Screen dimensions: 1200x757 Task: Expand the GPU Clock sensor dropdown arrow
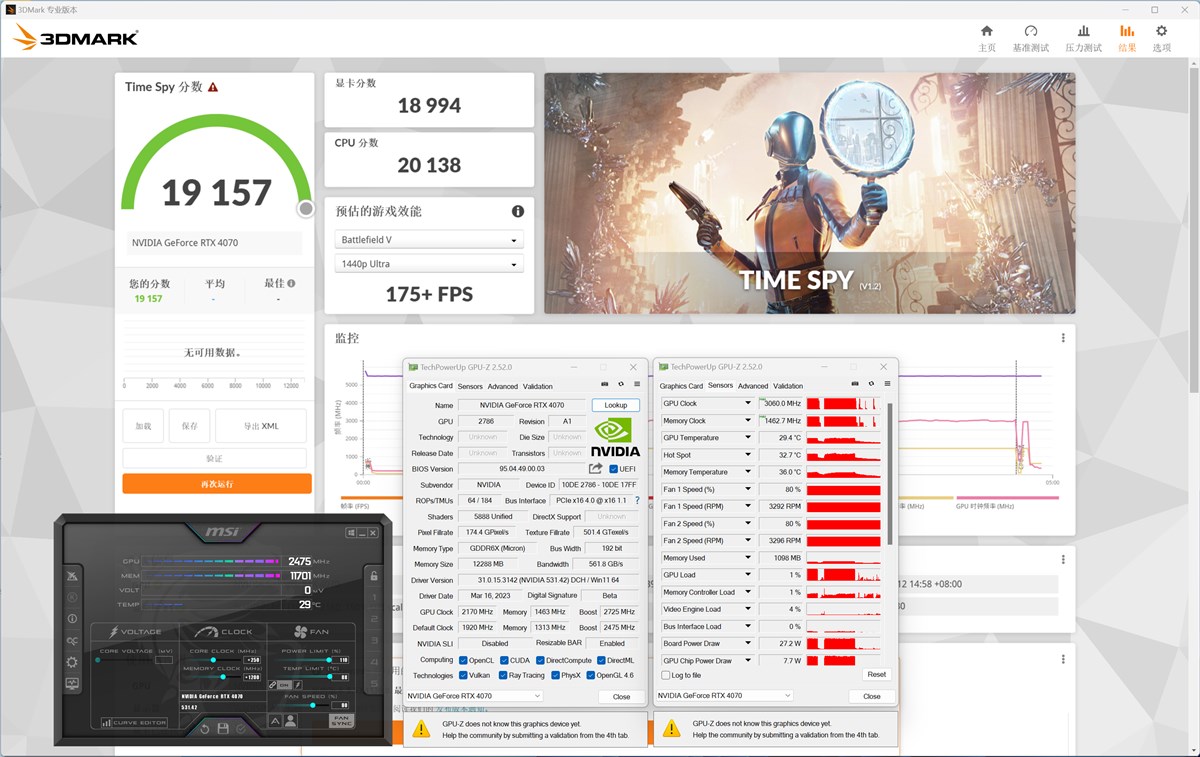[747, 404]
